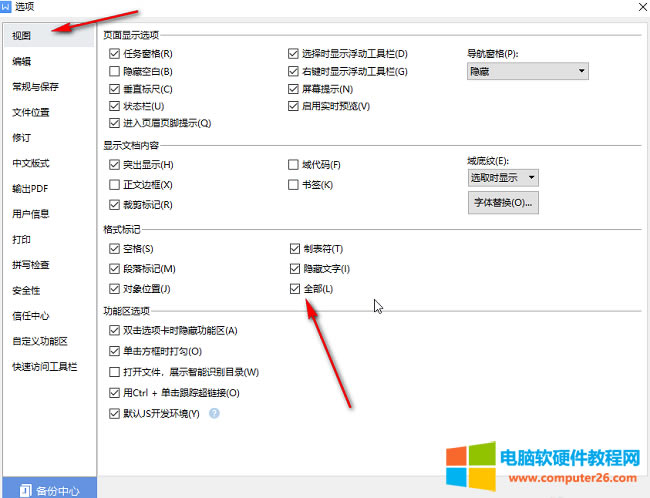Toggle 制表符(T) checkbox
Screen dimensions: 650x498
click(295, 249)
